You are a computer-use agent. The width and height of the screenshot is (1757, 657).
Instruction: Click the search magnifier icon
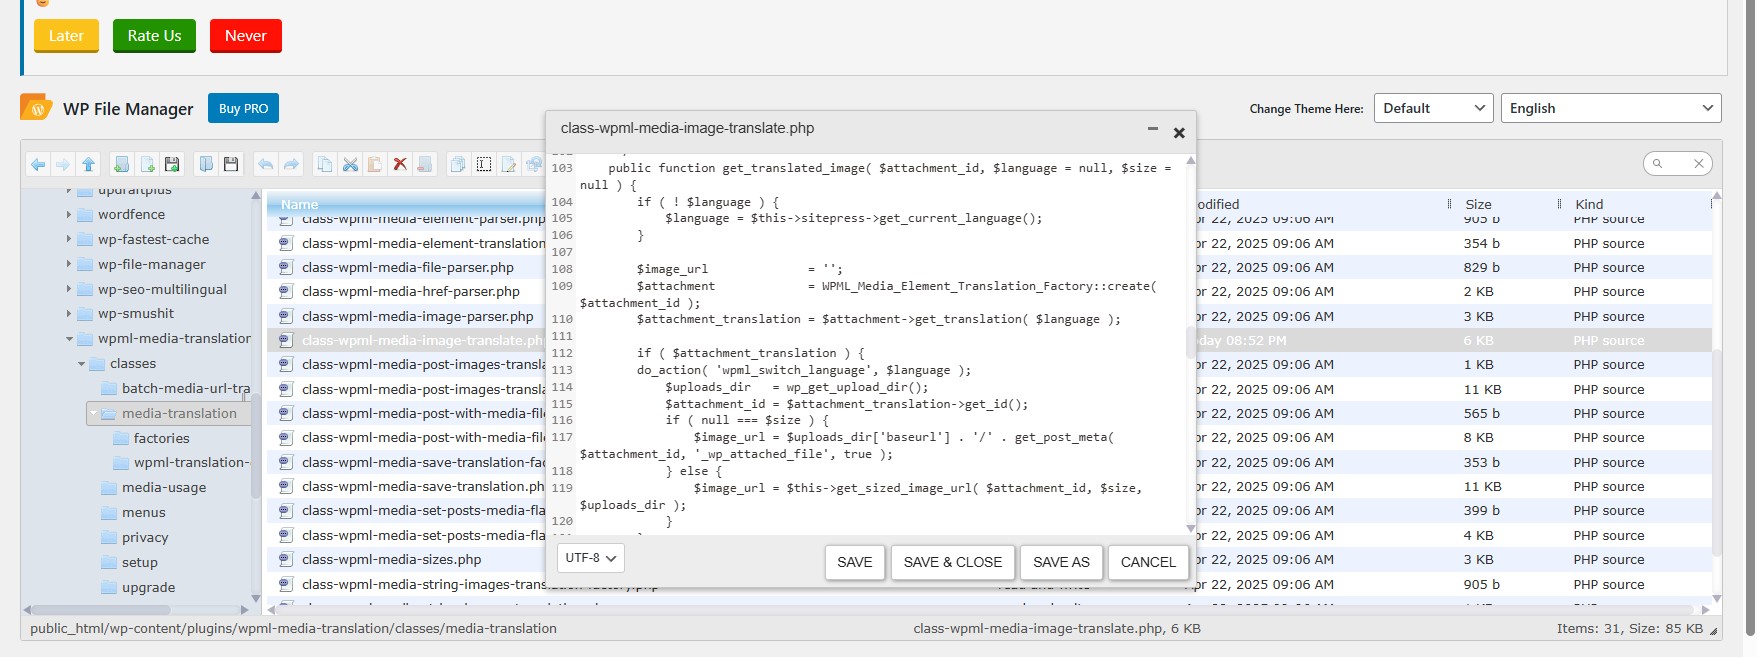click(1658, 164)
